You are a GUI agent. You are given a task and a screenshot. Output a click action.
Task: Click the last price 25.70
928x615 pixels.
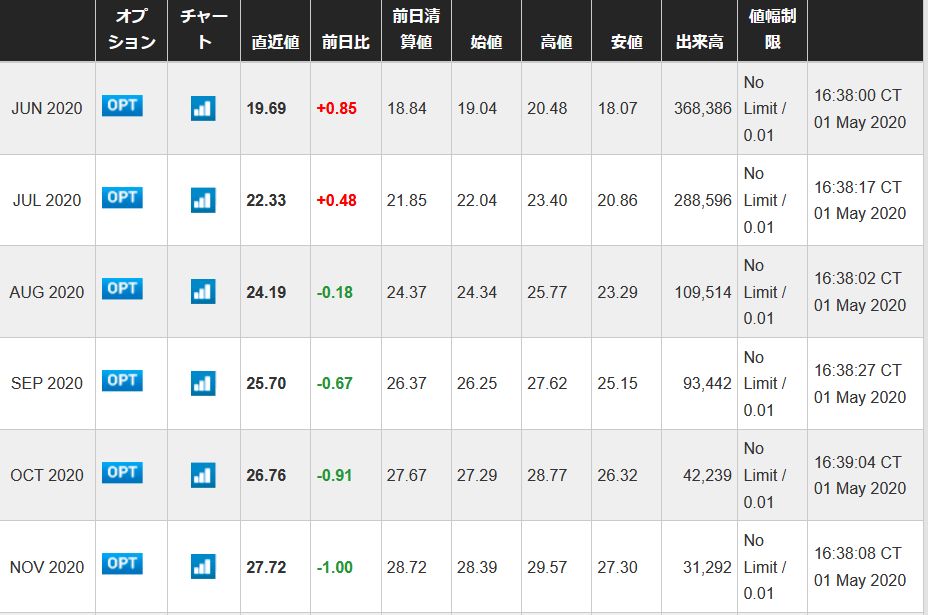[x=266, y=383]
